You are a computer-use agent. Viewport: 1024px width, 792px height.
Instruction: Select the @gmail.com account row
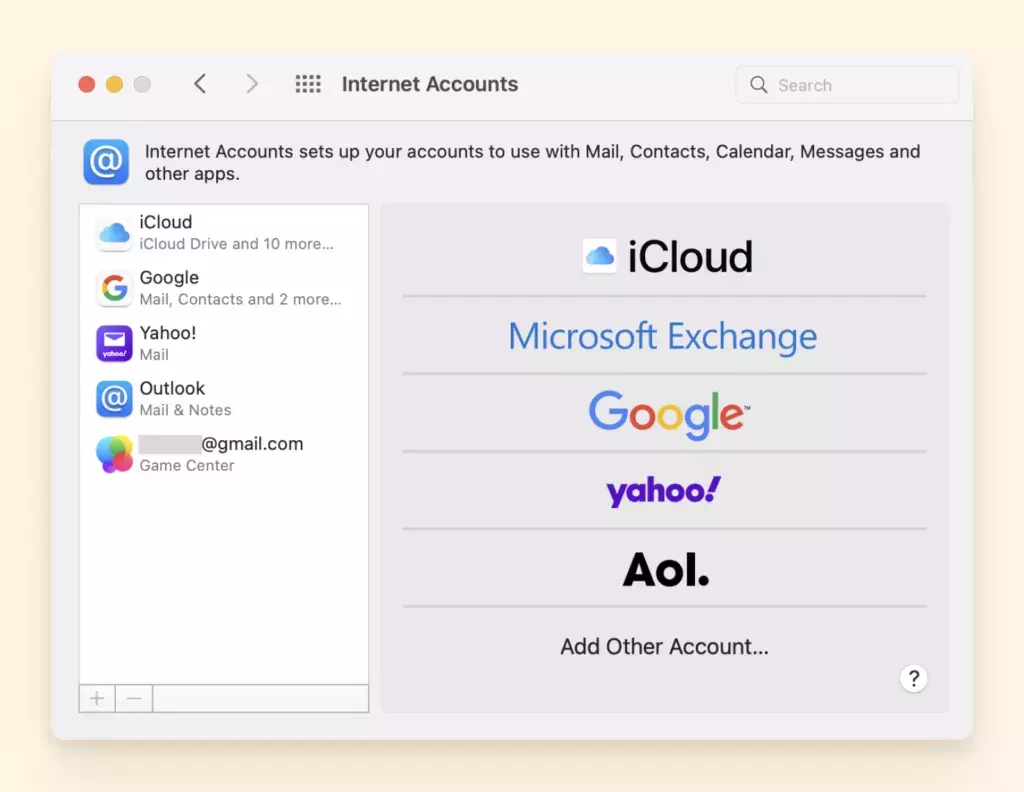pyautogui.click(x=224, y=454)
